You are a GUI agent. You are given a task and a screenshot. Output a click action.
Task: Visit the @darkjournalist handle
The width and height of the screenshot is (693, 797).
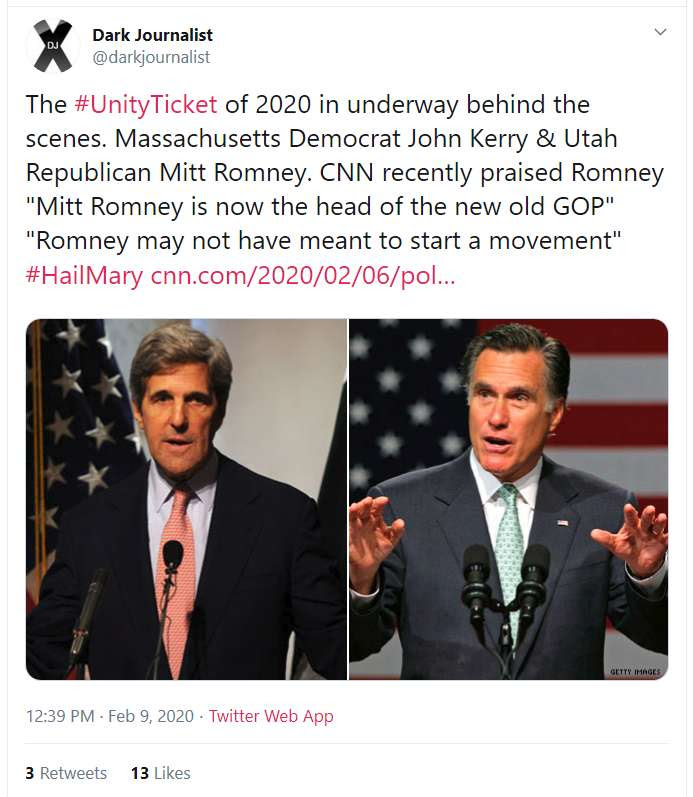tap(151, 57)
